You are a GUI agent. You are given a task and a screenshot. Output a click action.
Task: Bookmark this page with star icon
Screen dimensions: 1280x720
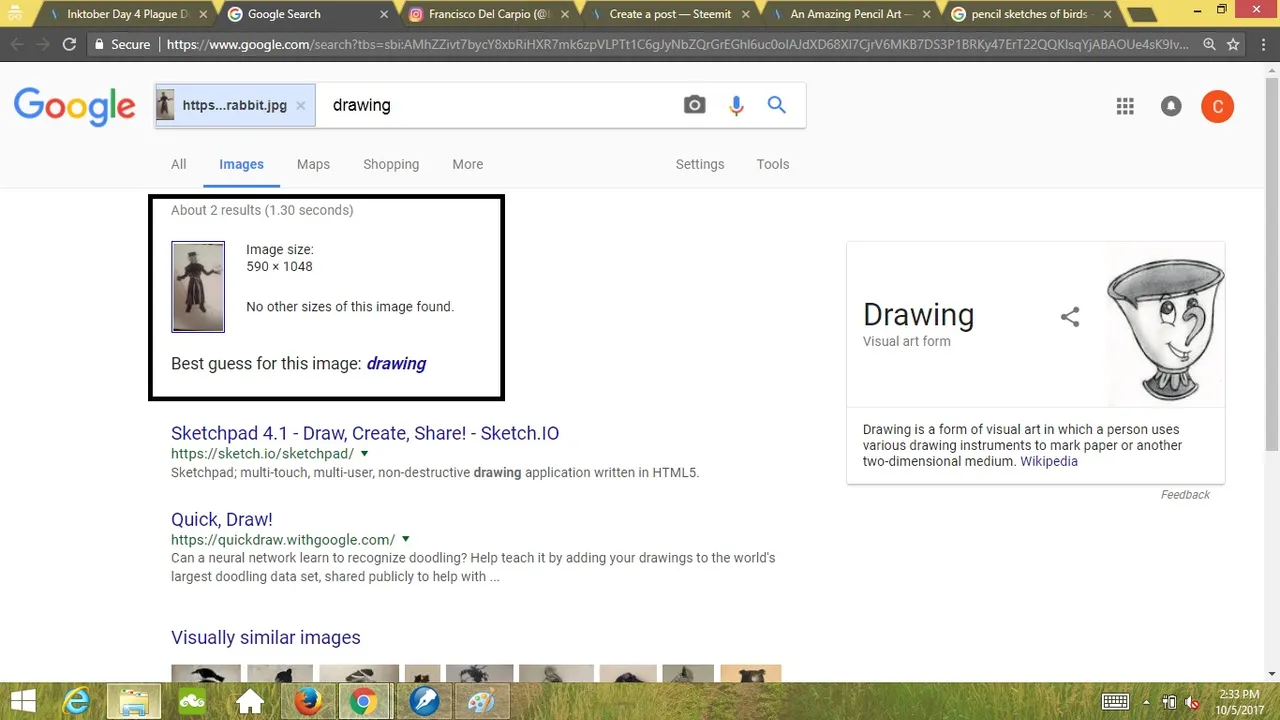point(1233,44)
